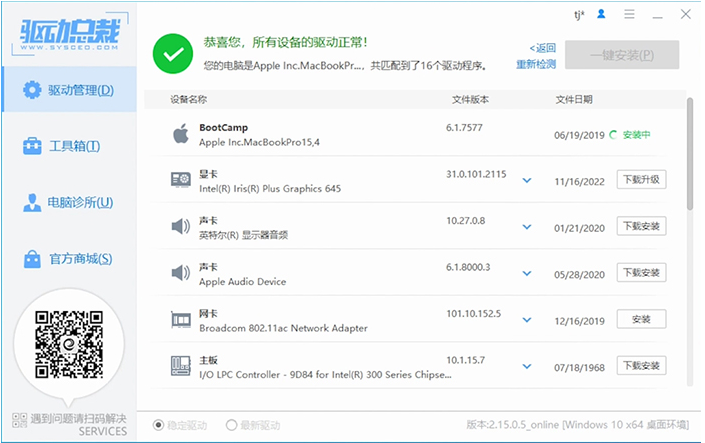Click the toolbox briefcase icon
This screenshot has height=443, width=705.
[x=32, y=146]
